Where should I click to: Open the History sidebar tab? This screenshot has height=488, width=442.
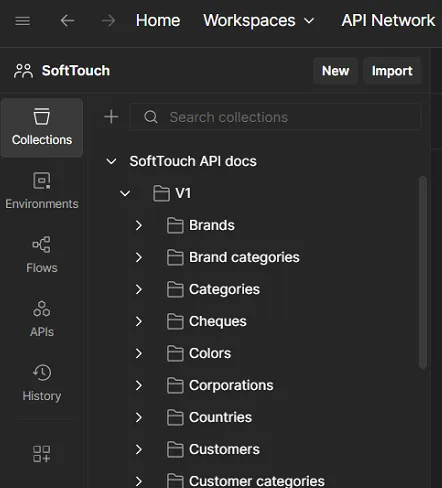click(x=42, y=383)
